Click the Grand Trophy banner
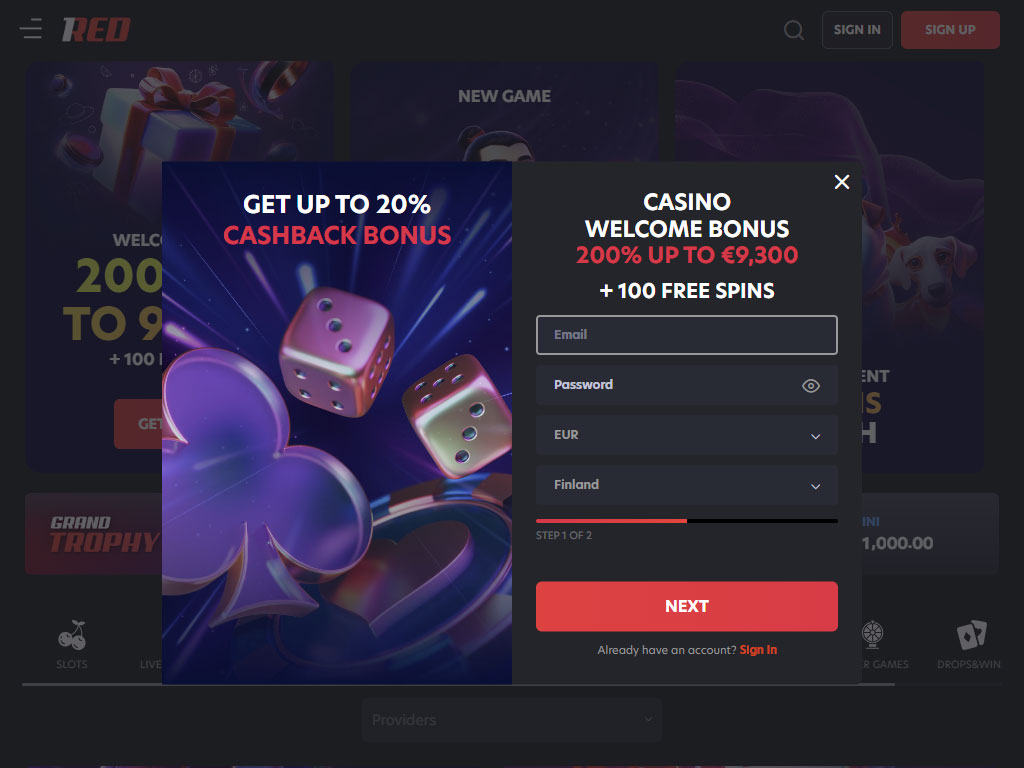Viewport: 1024px width, 768px height. [93, 534]
